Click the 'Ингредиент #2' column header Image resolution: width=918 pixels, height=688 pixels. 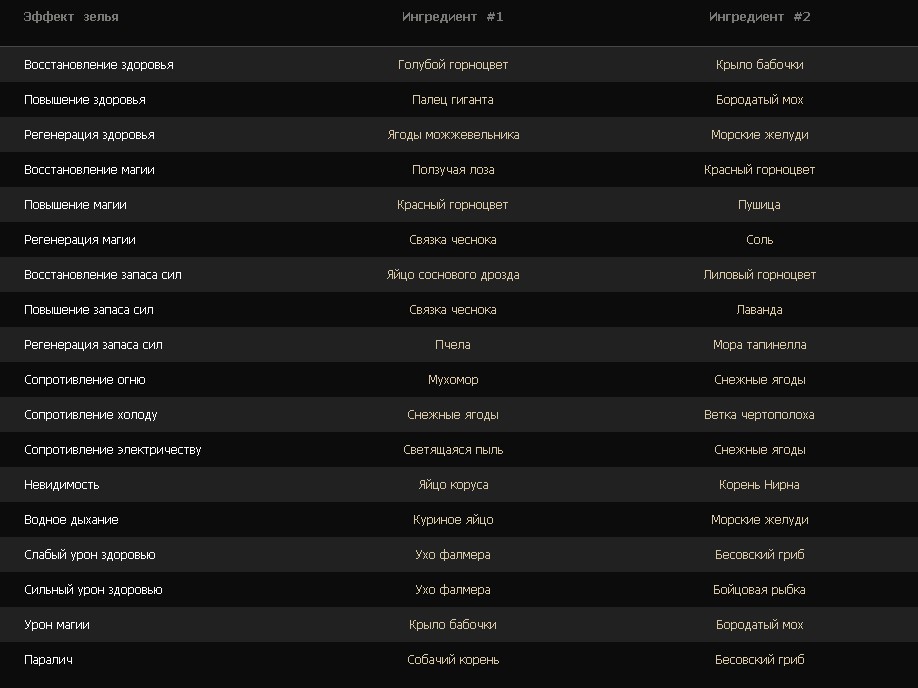point(759,17)
